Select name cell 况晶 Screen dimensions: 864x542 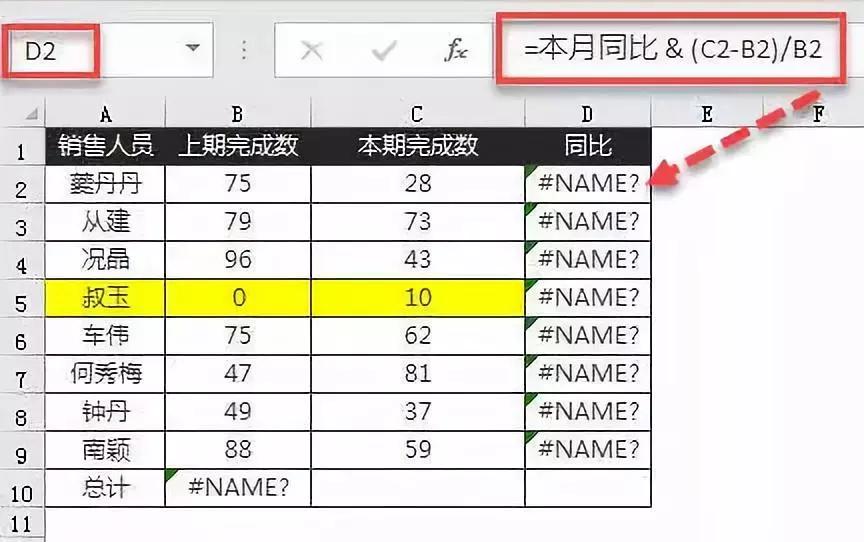click(x=105, y=260)
